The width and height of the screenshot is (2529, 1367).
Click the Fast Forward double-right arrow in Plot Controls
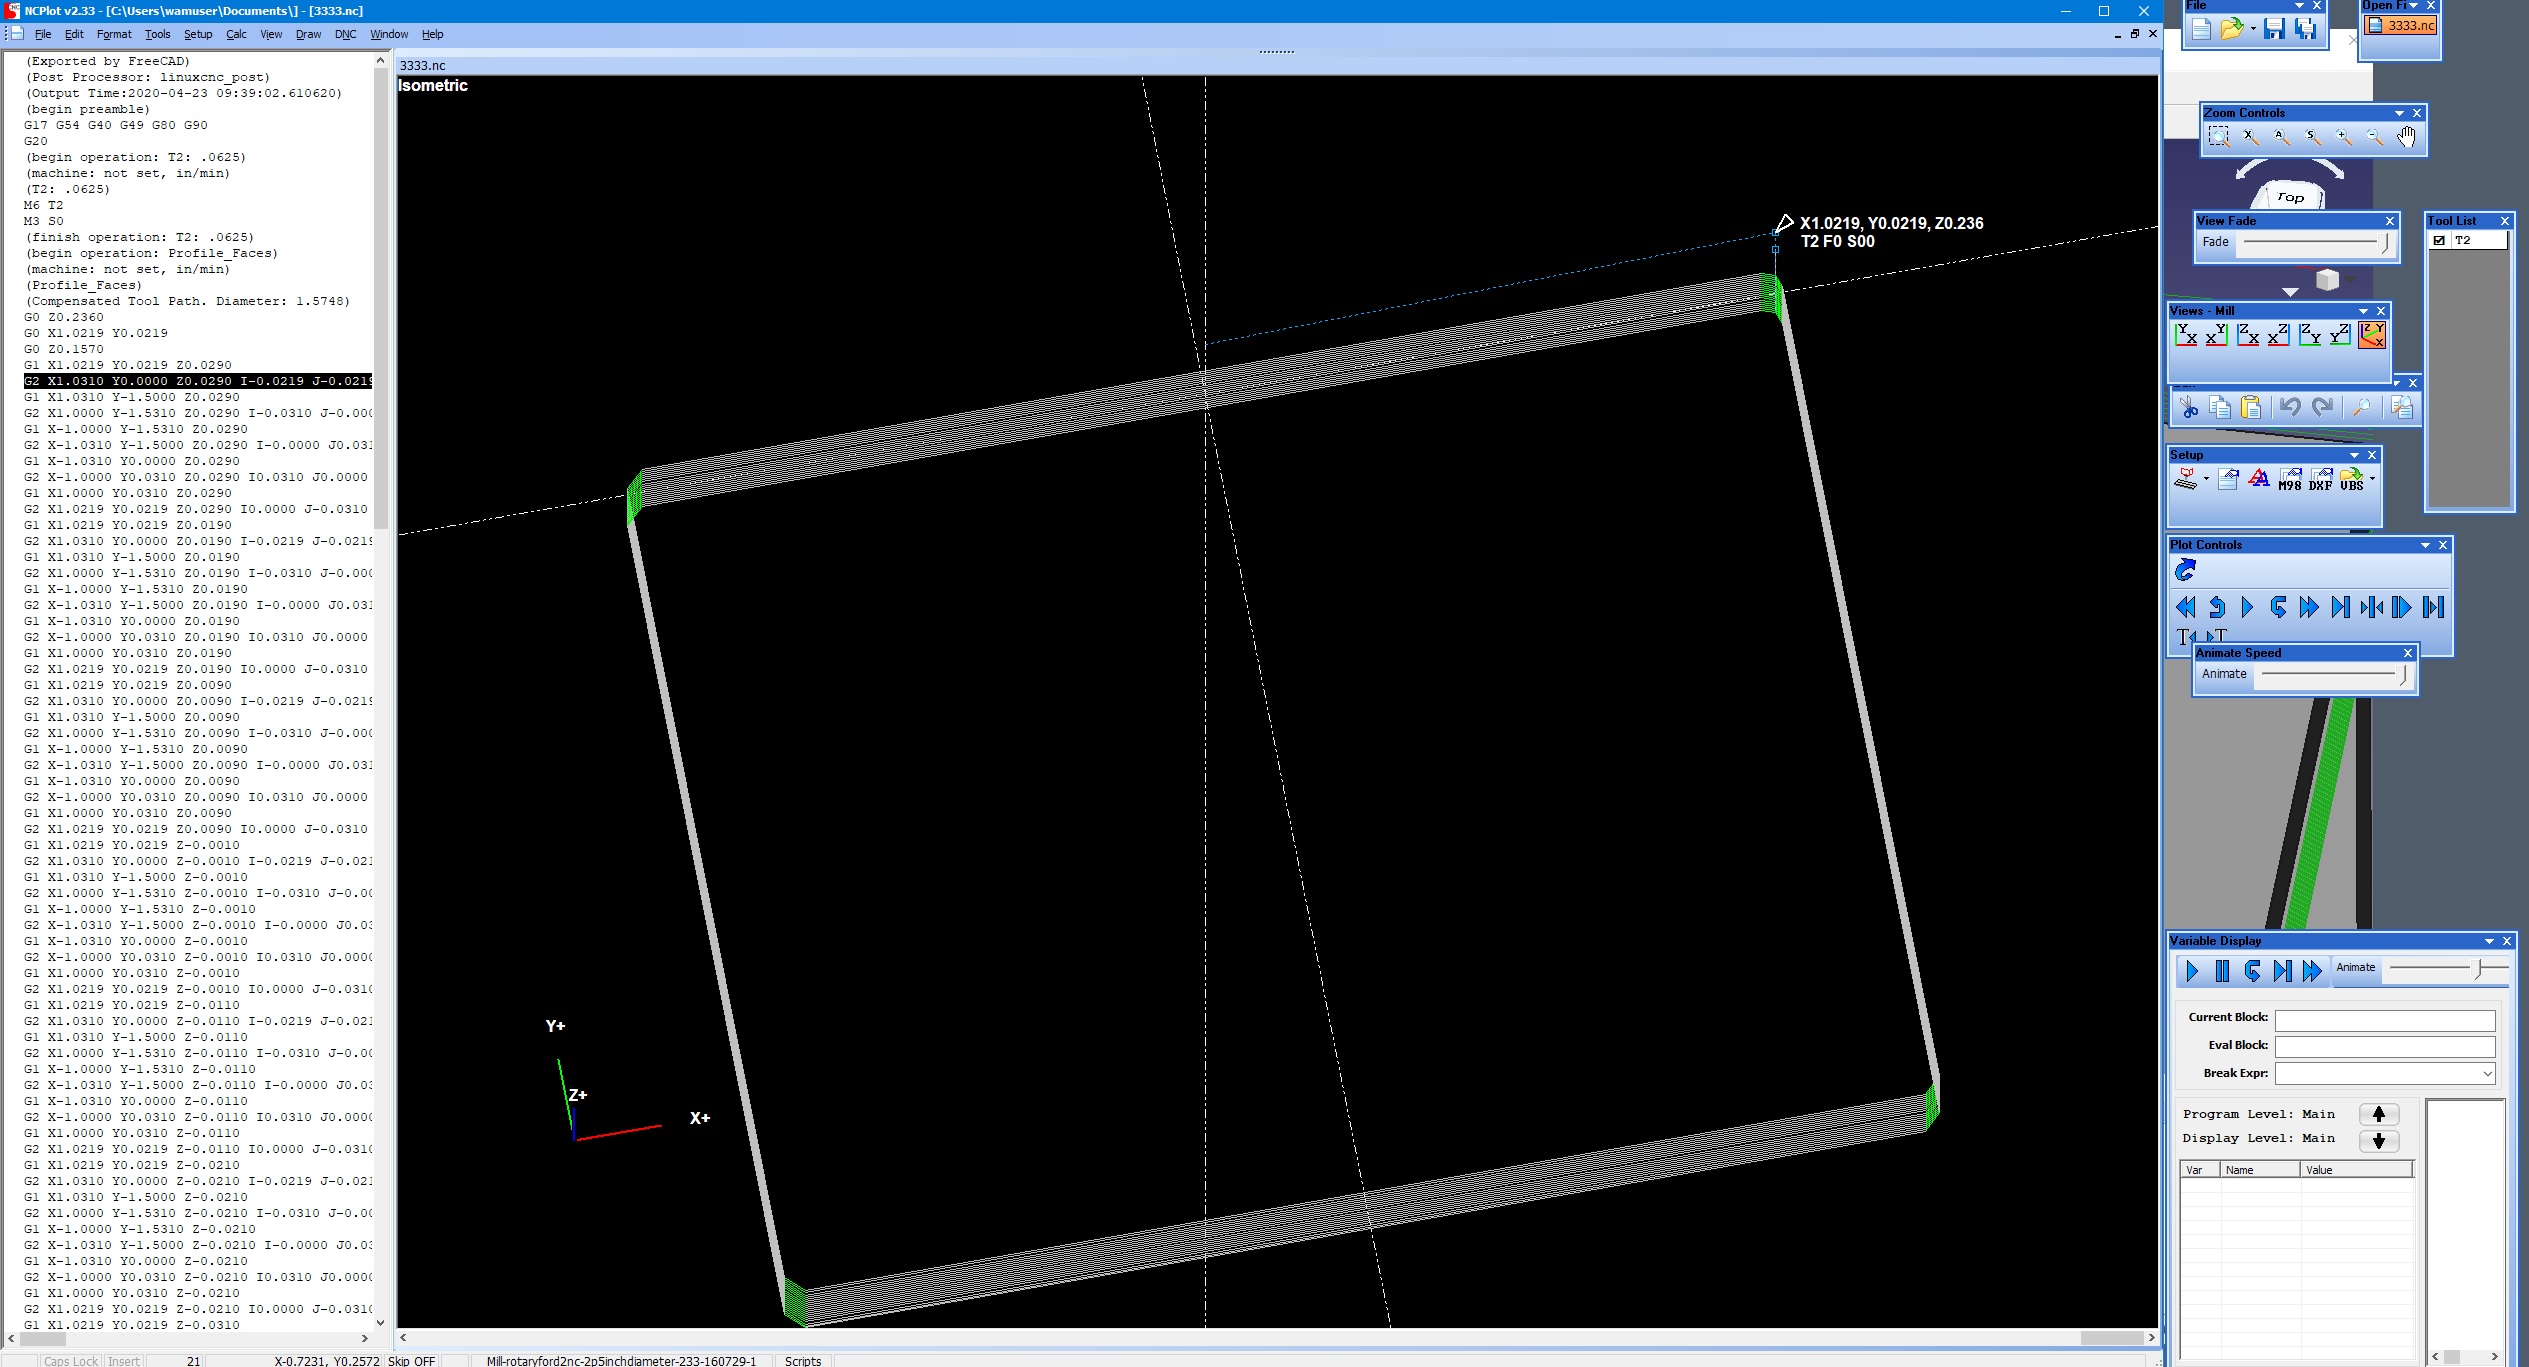(x=2309, y=607)
